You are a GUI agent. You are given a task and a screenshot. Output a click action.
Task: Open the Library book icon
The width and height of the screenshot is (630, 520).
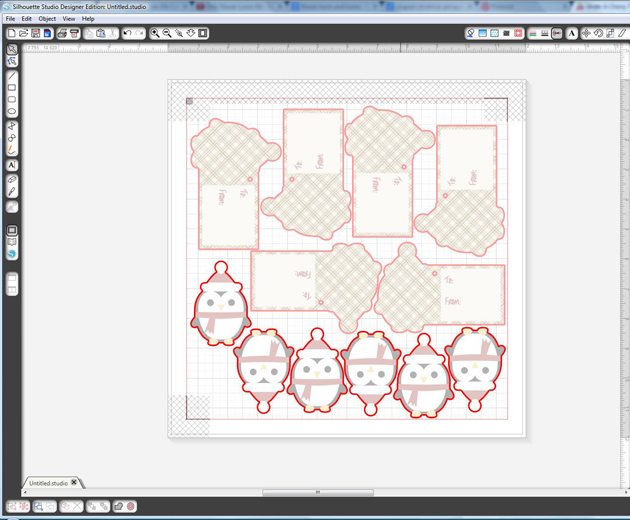click(12, 242)
